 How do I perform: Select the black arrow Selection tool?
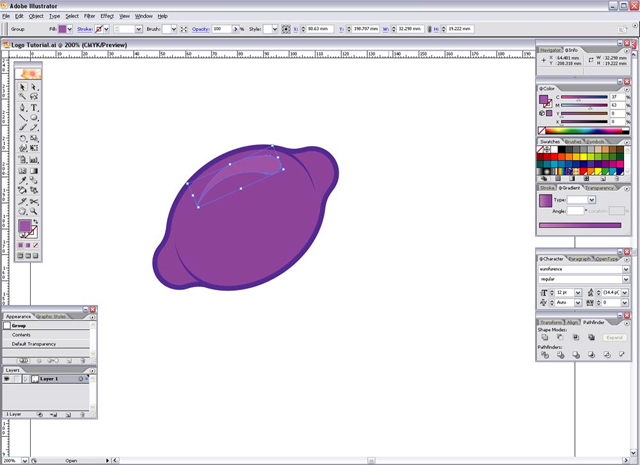[x=22, y=87]
